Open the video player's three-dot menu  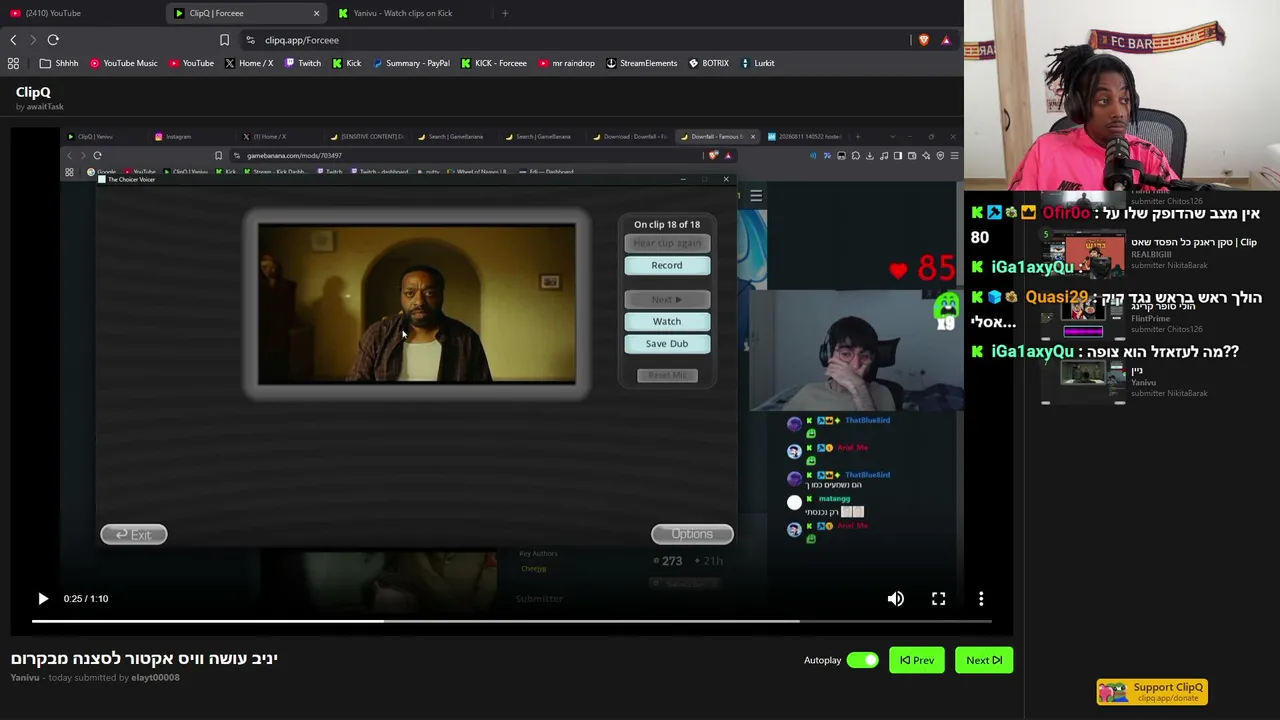981,598
